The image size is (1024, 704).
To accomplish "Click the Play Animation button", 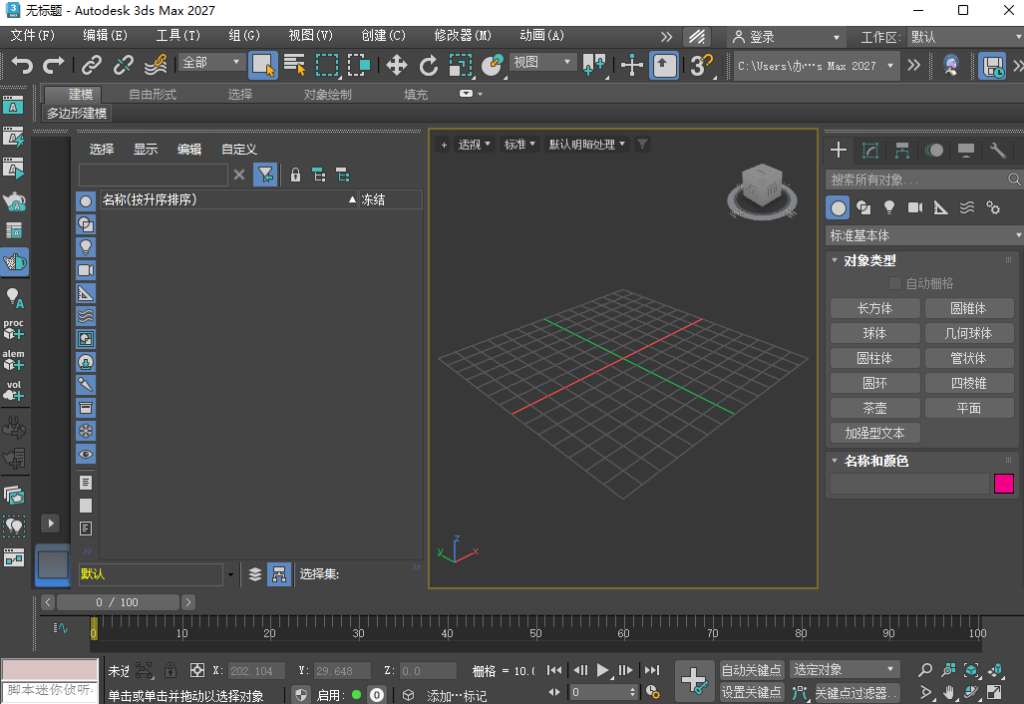I will pyautogui.click(x=602, y=670).
